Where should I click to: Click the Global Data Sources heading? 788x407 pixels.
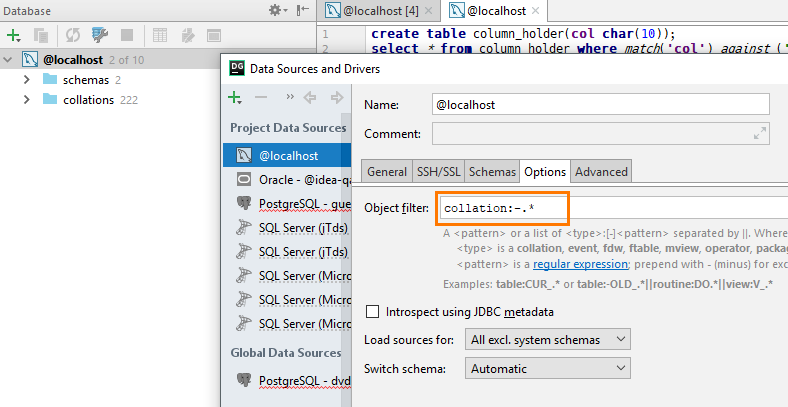pos(285,353)
